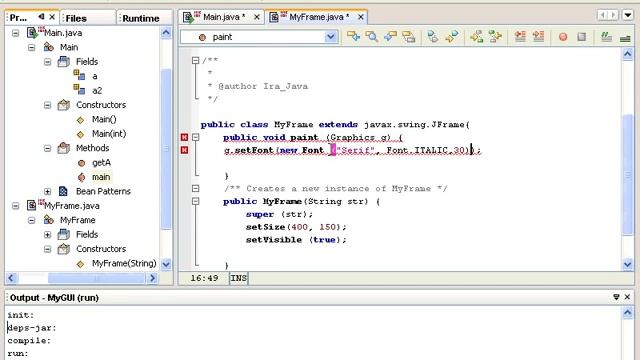The height and width of the screenshot is (360, 640).
Task: Click the shift line right toolbar icon
Action: 539,37
